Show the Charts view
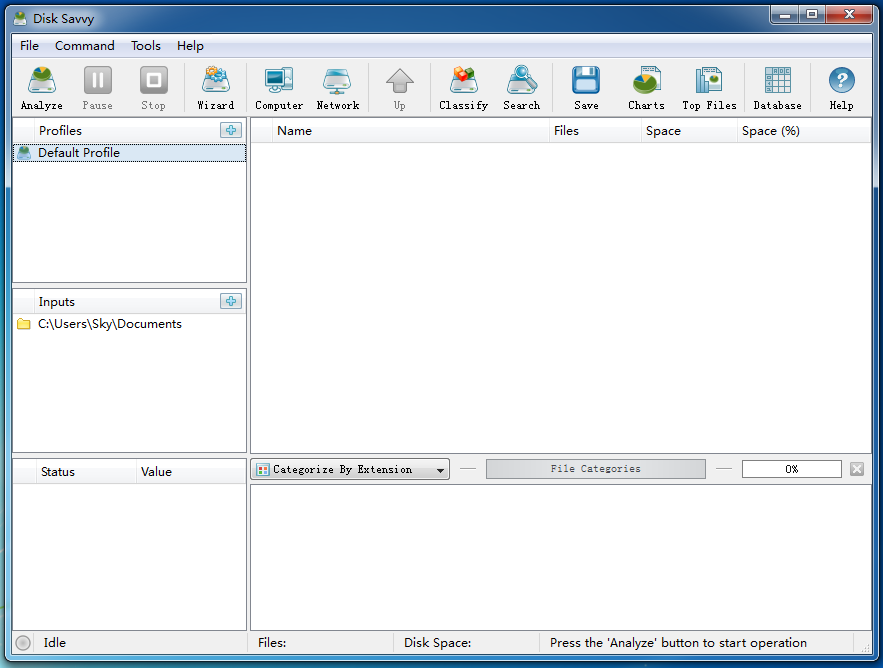883x668 pixels. (646, 88)
